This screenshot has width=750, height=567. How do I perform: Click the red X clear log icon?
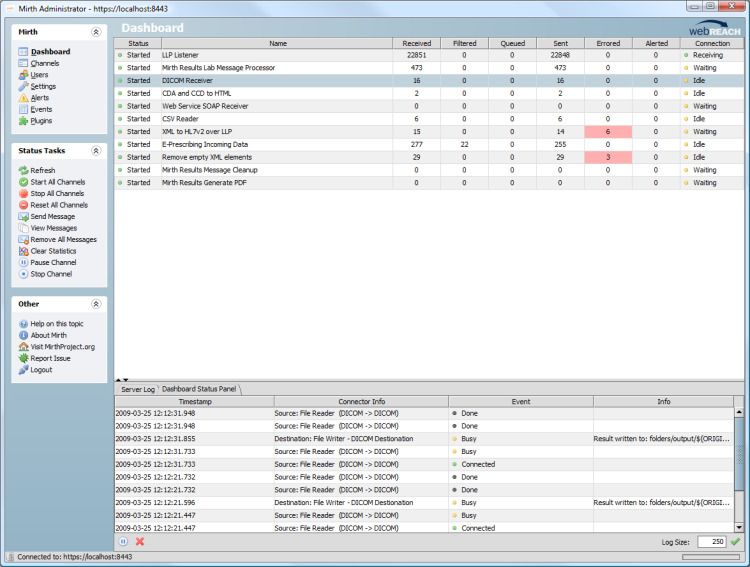(x=140, y=541)
